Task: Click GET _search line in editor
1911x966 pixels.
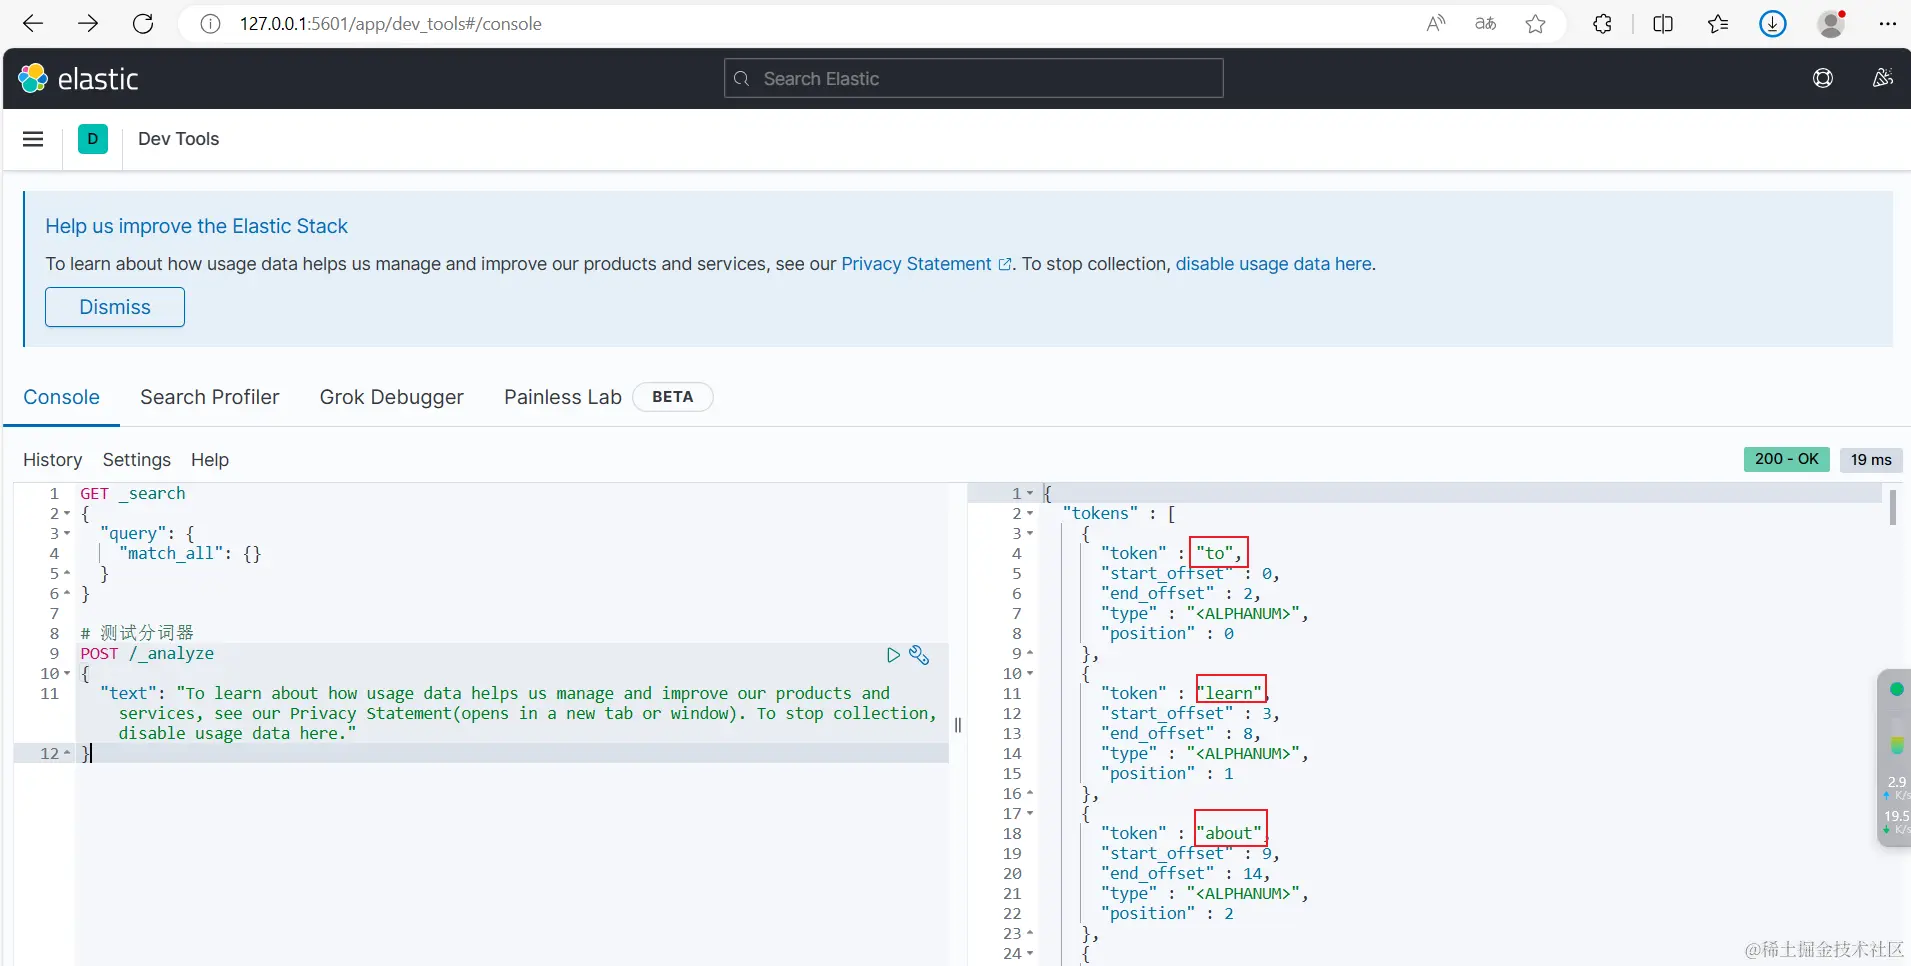Action: 133,494
